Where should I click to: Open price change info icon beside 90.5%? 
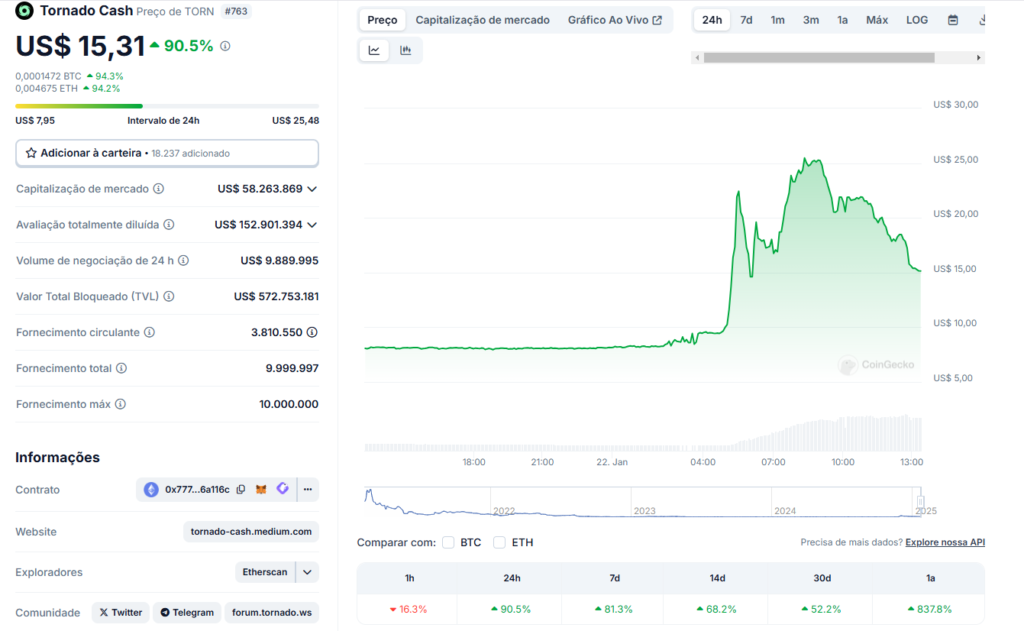225,46
